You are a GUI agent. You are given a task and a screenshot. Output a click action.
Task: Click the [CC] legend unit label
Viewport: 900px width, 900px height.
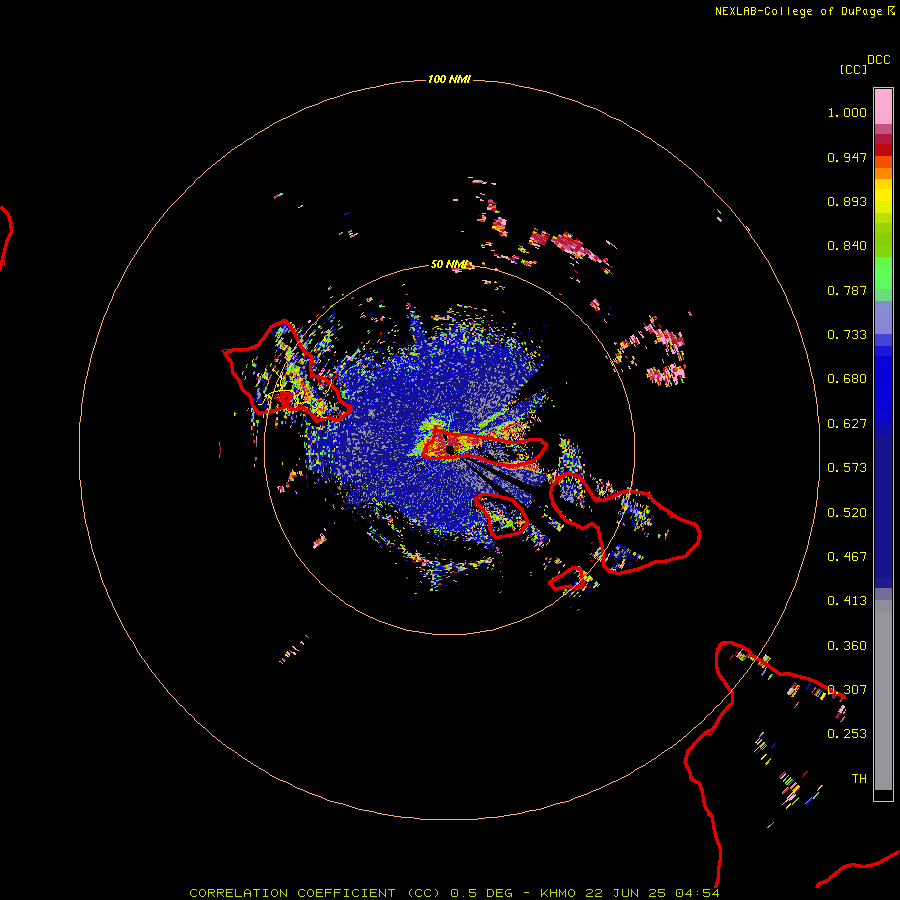[x=853, y=69]
